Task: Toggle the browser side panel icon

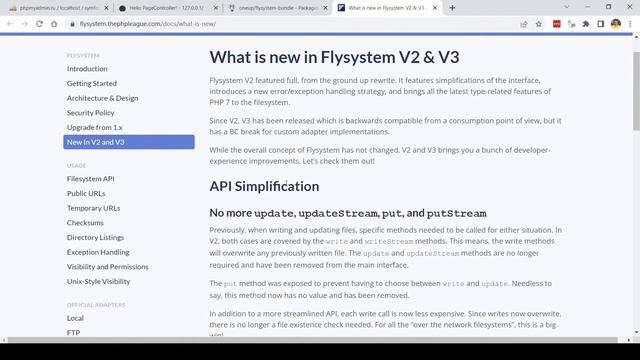Action: point(601,24)
